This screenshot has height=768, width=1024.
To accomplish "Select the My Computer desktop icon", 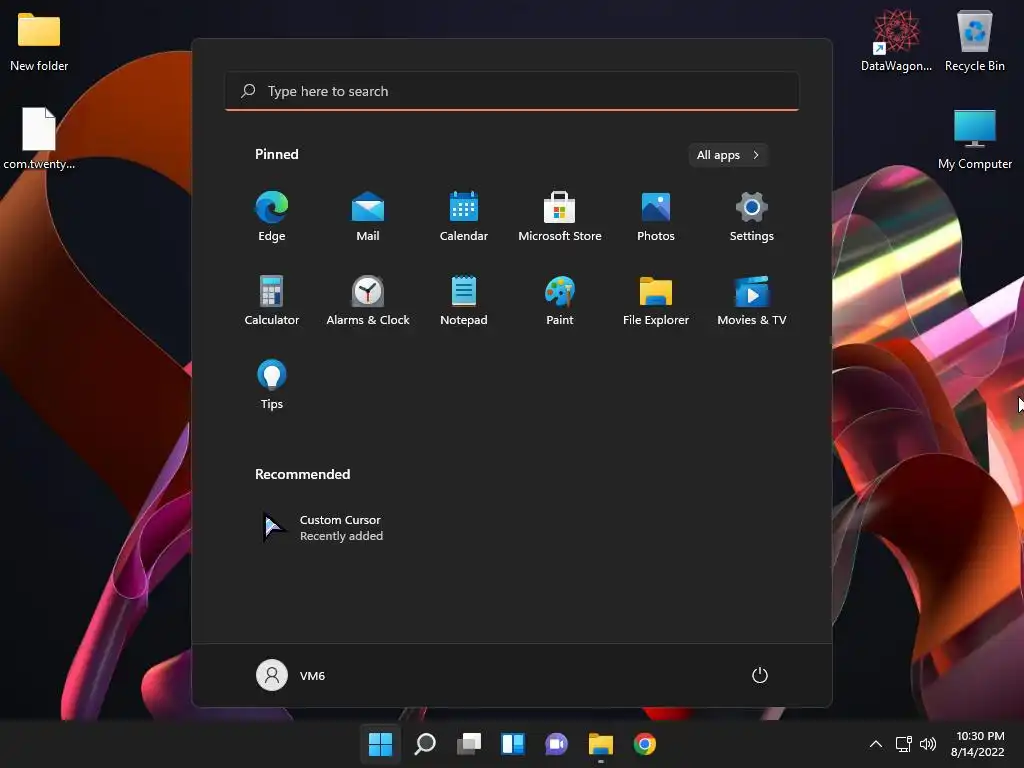I will [974, 138].
